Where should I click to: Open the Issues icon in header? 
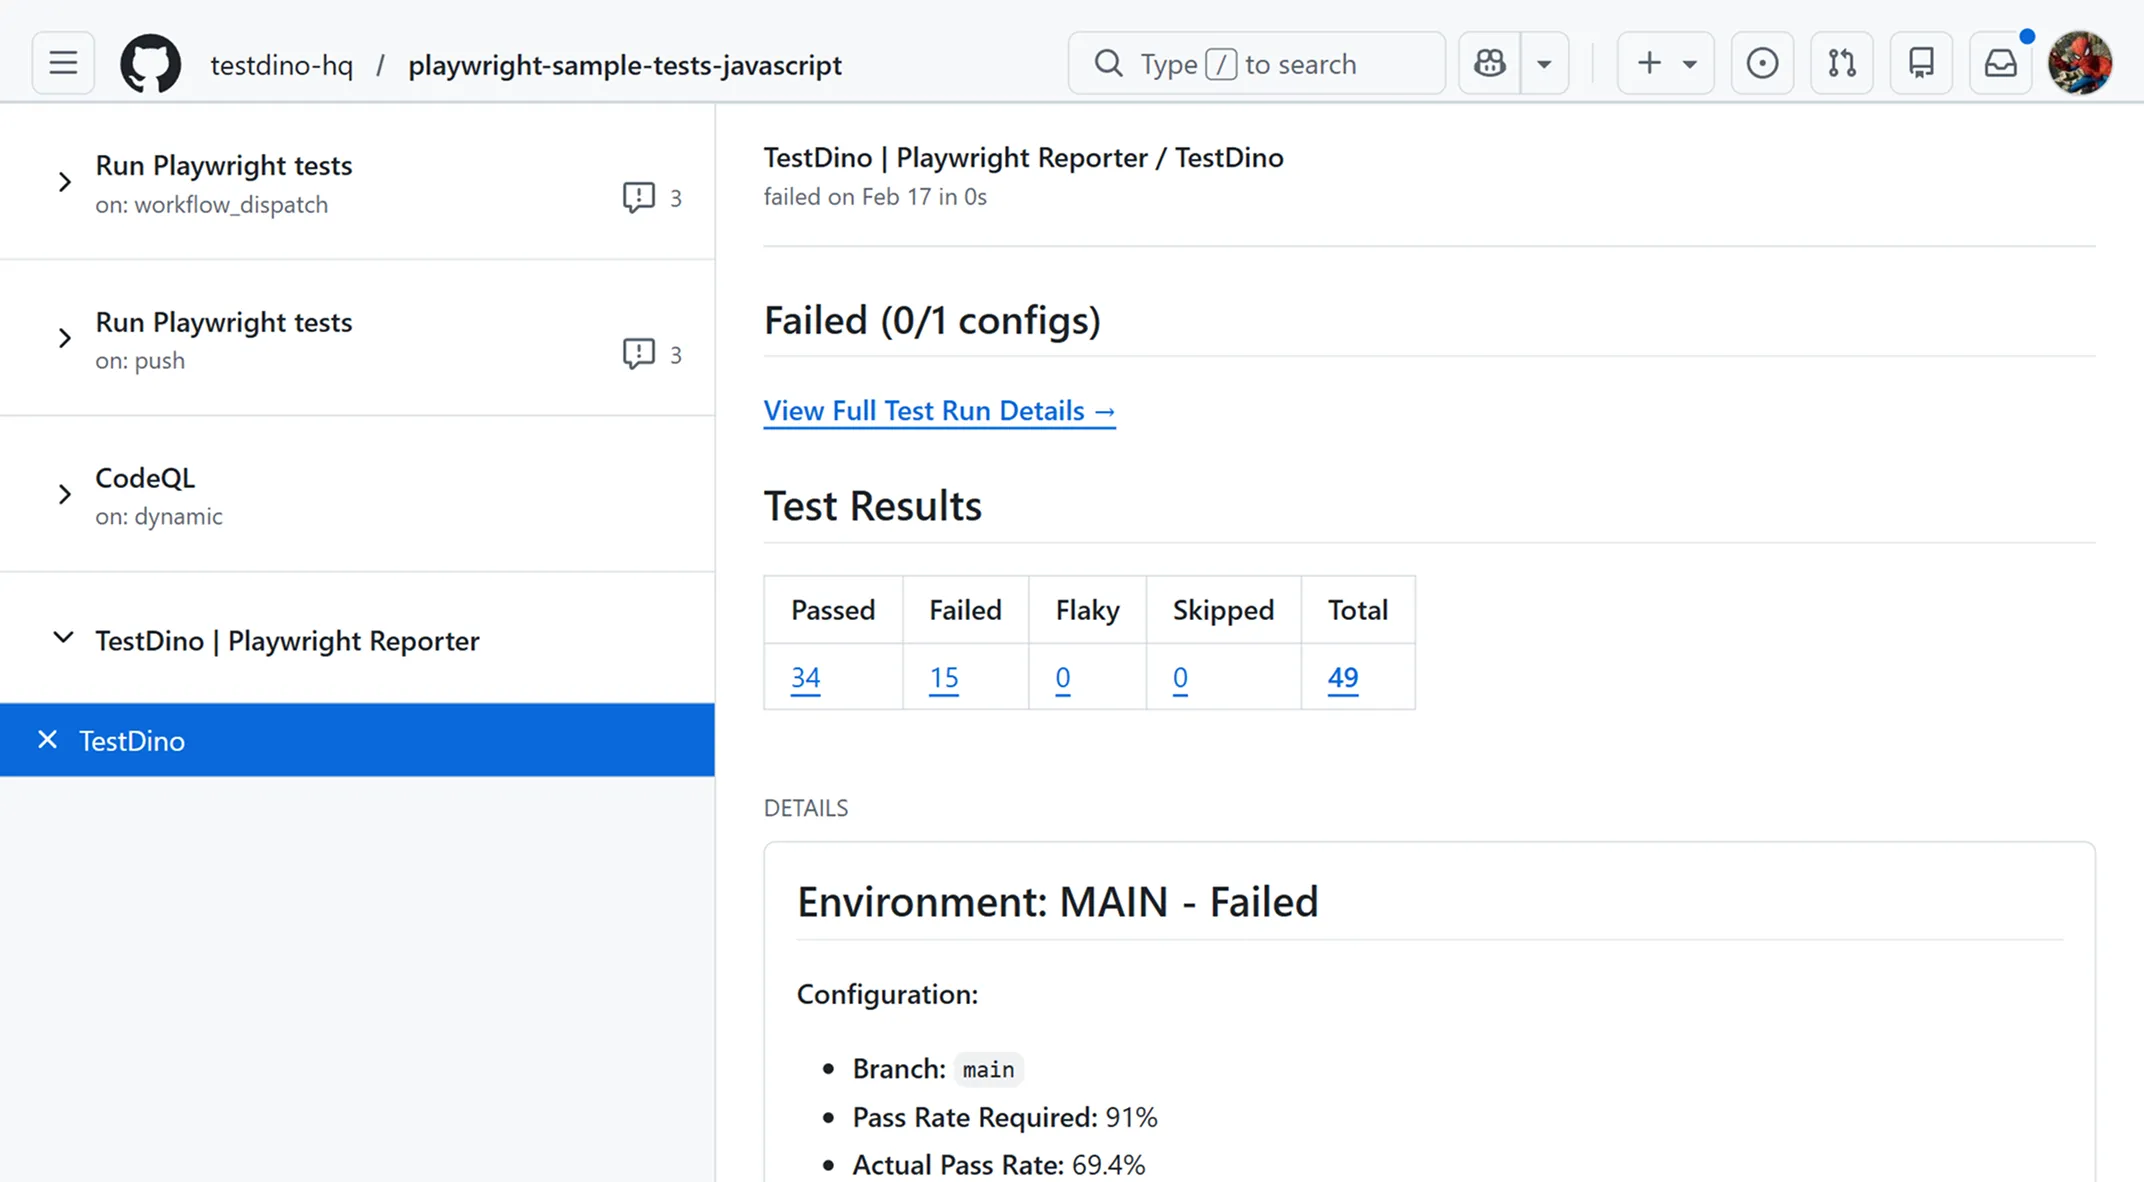[x=1762, y=63]
